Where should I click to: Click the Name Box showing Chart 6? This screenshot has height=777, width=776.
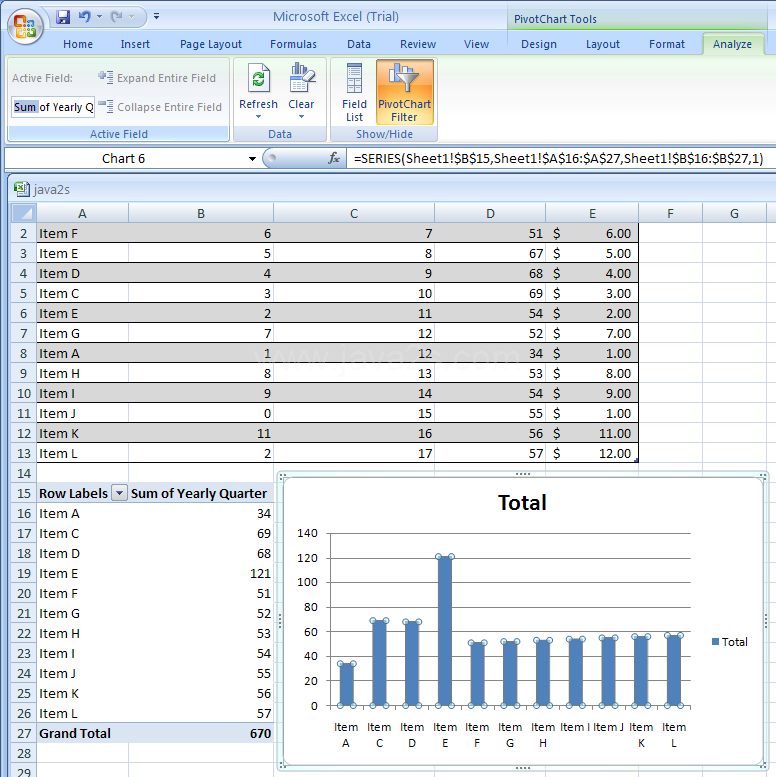(124, 159)
